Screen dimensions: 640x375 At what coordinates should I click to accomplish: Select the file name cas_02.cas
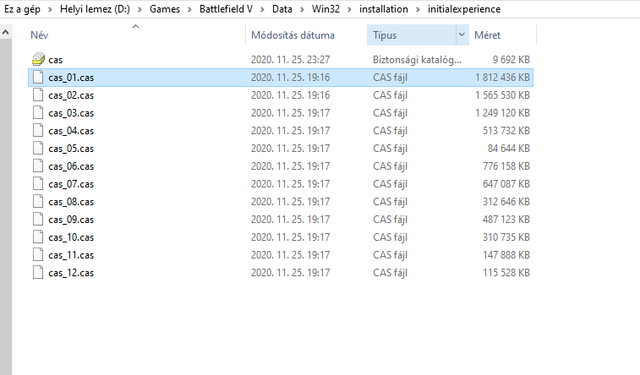(x=71, y=95)
